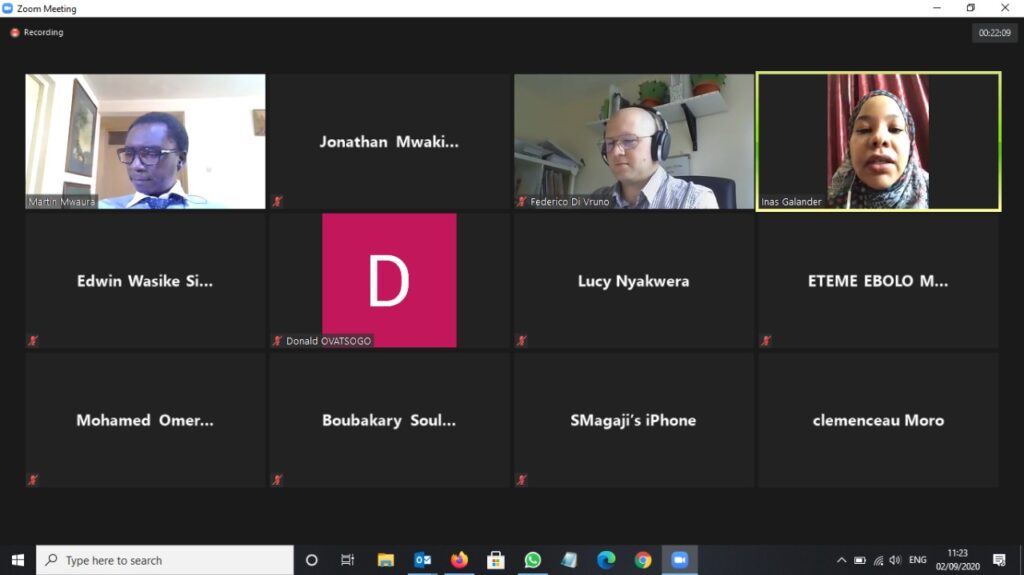Select Federico Di Vruno's video tile

tap(633, 141)
